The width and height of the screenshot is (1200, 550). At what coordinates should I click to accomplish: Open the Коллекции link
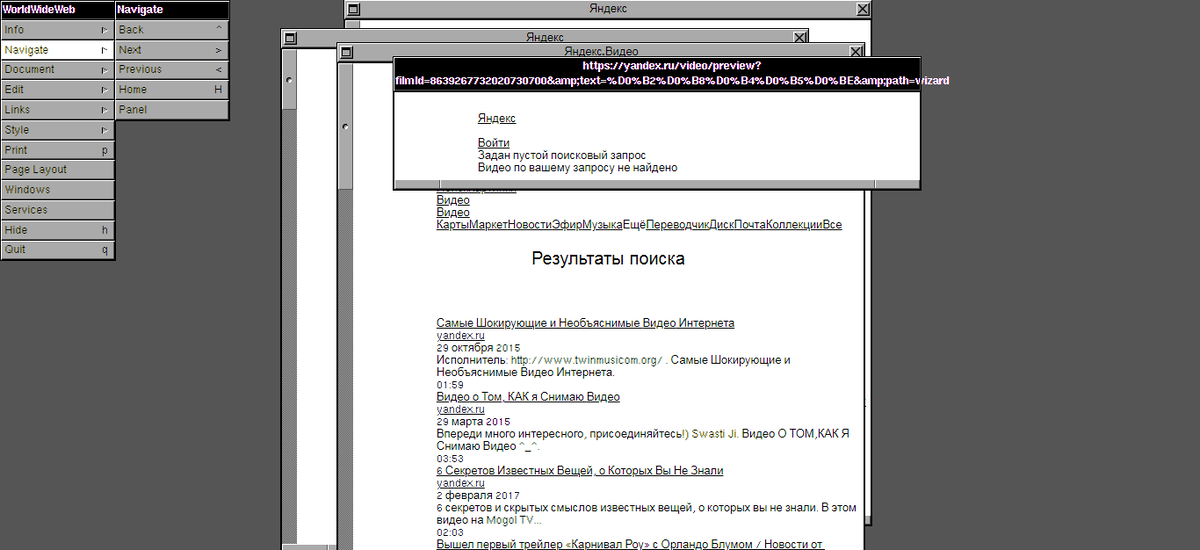click(794, 225)
